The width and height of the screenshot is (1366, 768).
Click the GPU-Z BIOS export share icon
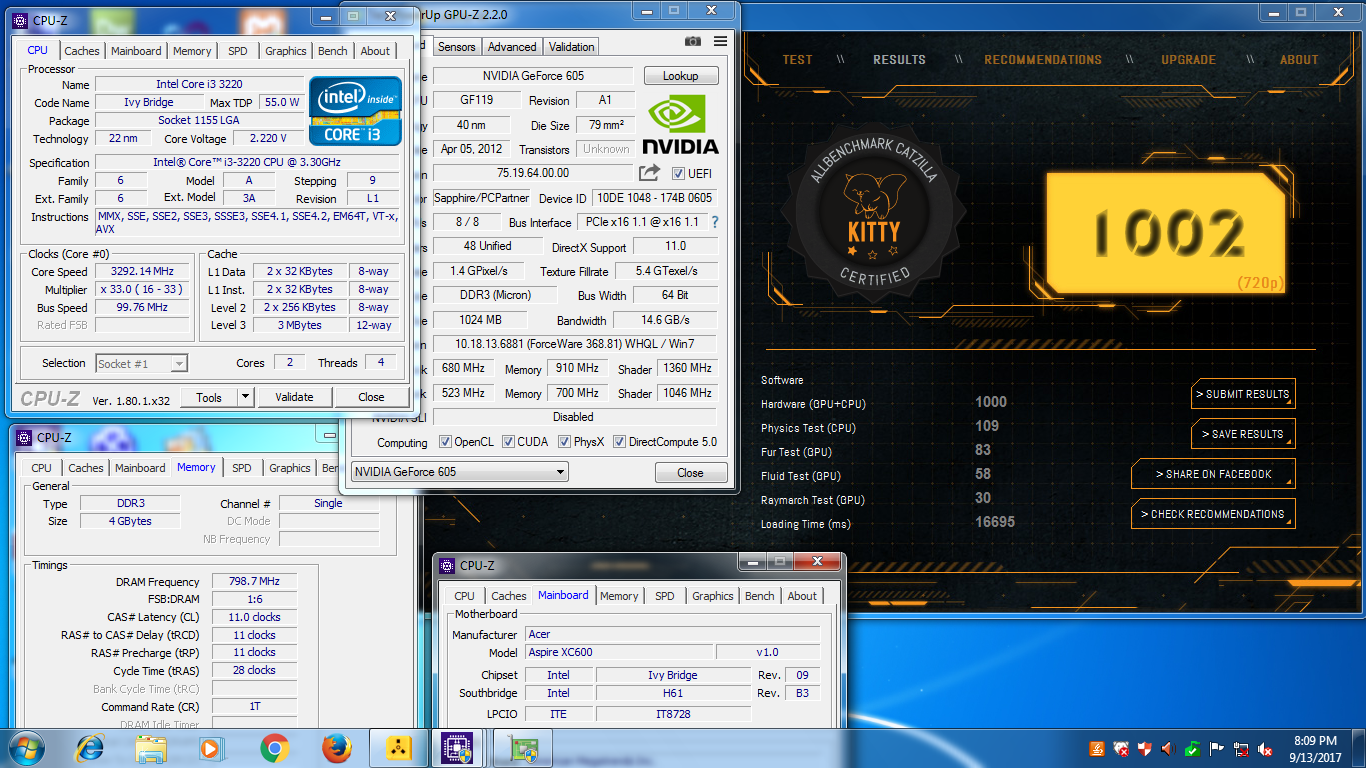click(x=650, y=172)
